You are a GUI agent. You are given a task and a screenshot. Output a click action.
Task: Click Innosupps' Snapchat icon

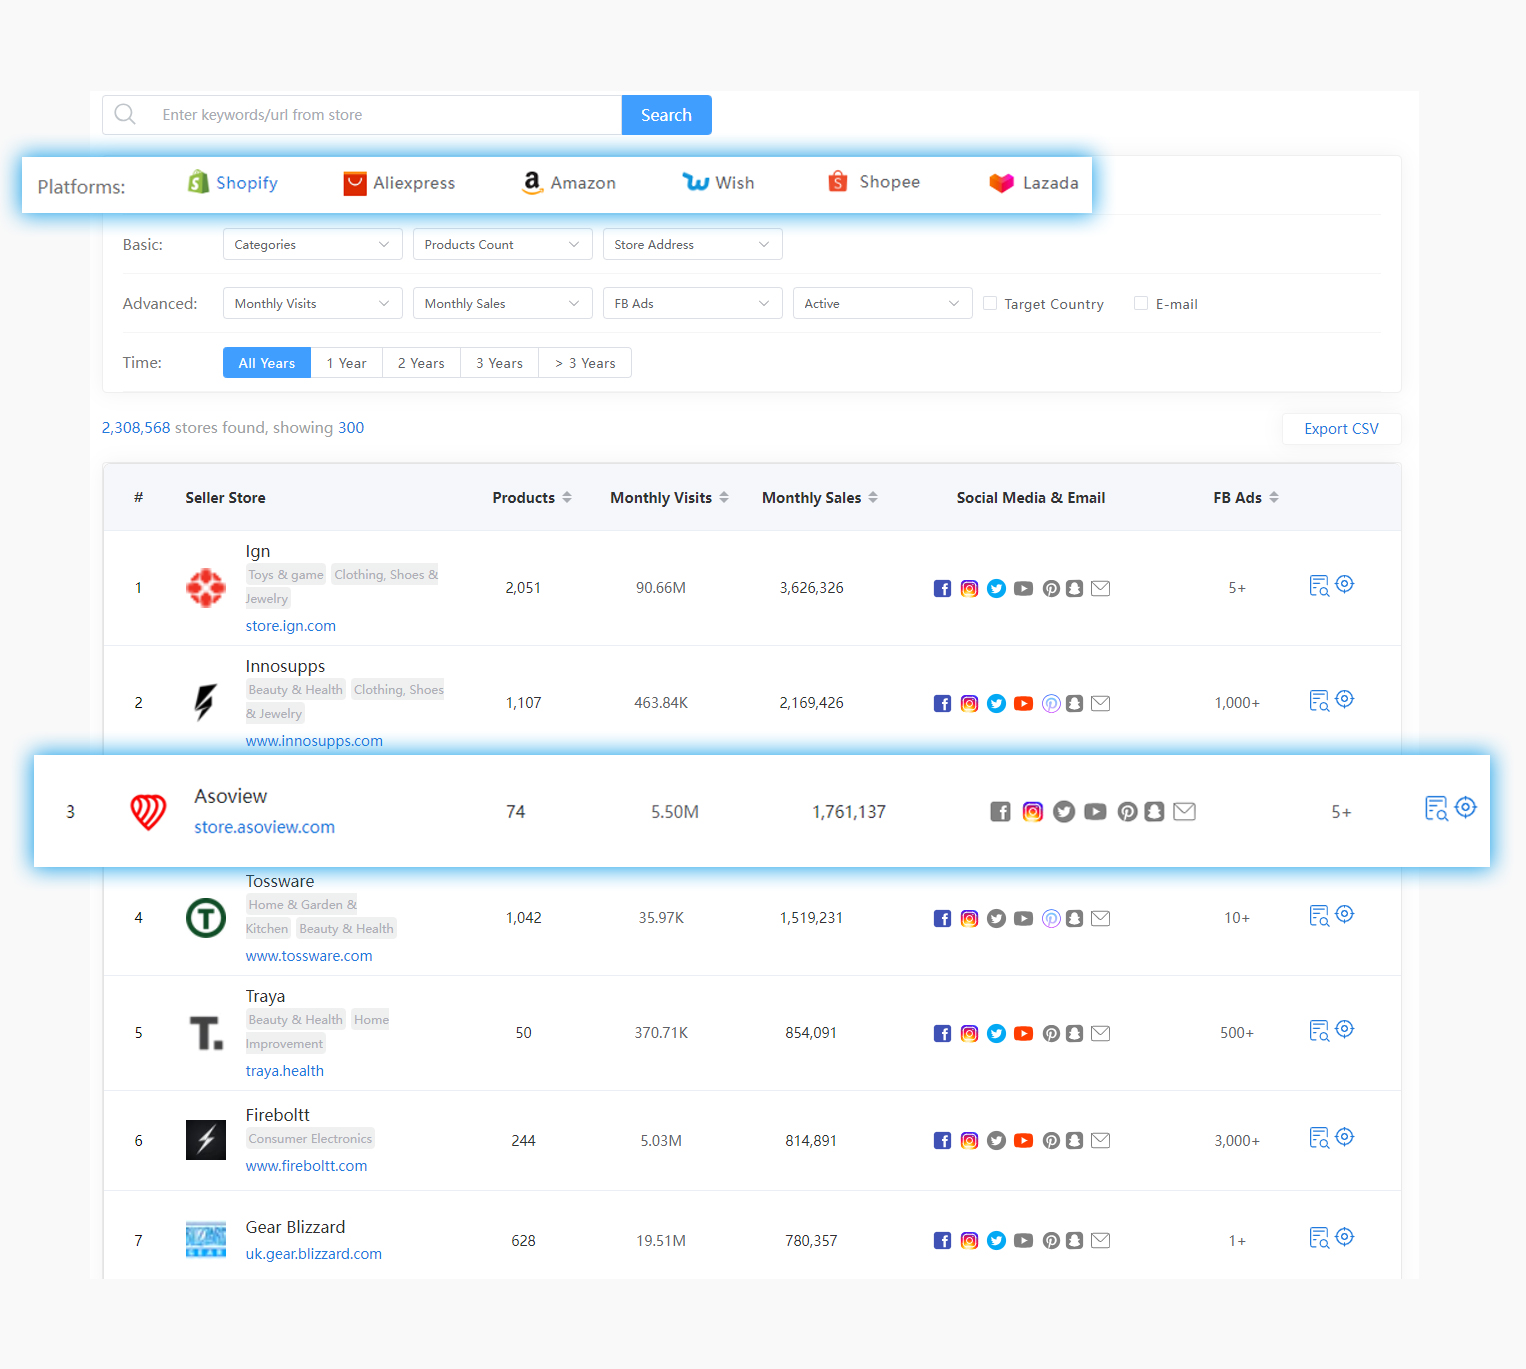click(1074, 703)
